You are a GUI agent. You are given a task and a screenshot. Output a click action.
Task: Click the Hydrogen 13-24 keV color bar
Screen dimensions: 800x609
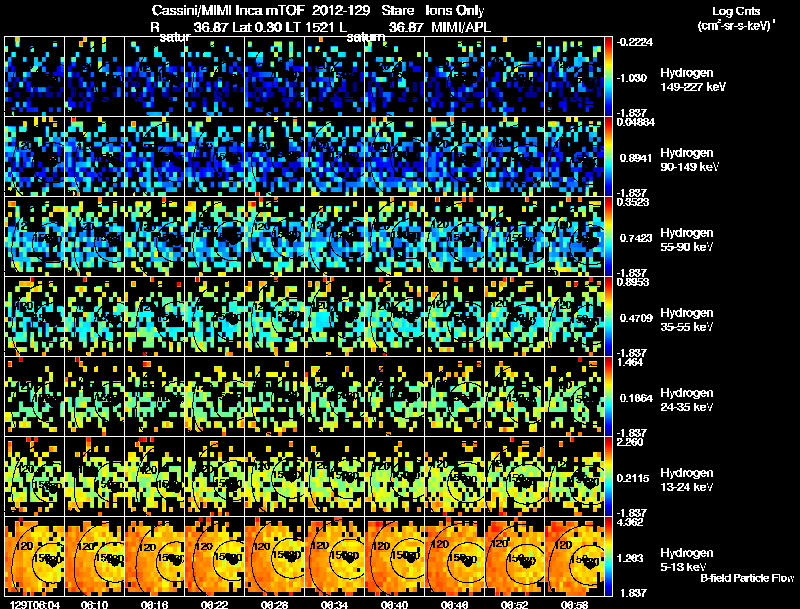tap(608, 476)
